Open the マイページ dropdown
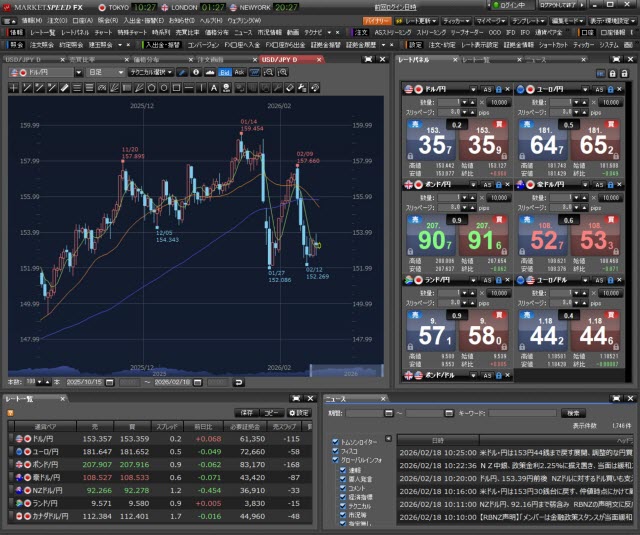640x535 pixels. [491, 21]
